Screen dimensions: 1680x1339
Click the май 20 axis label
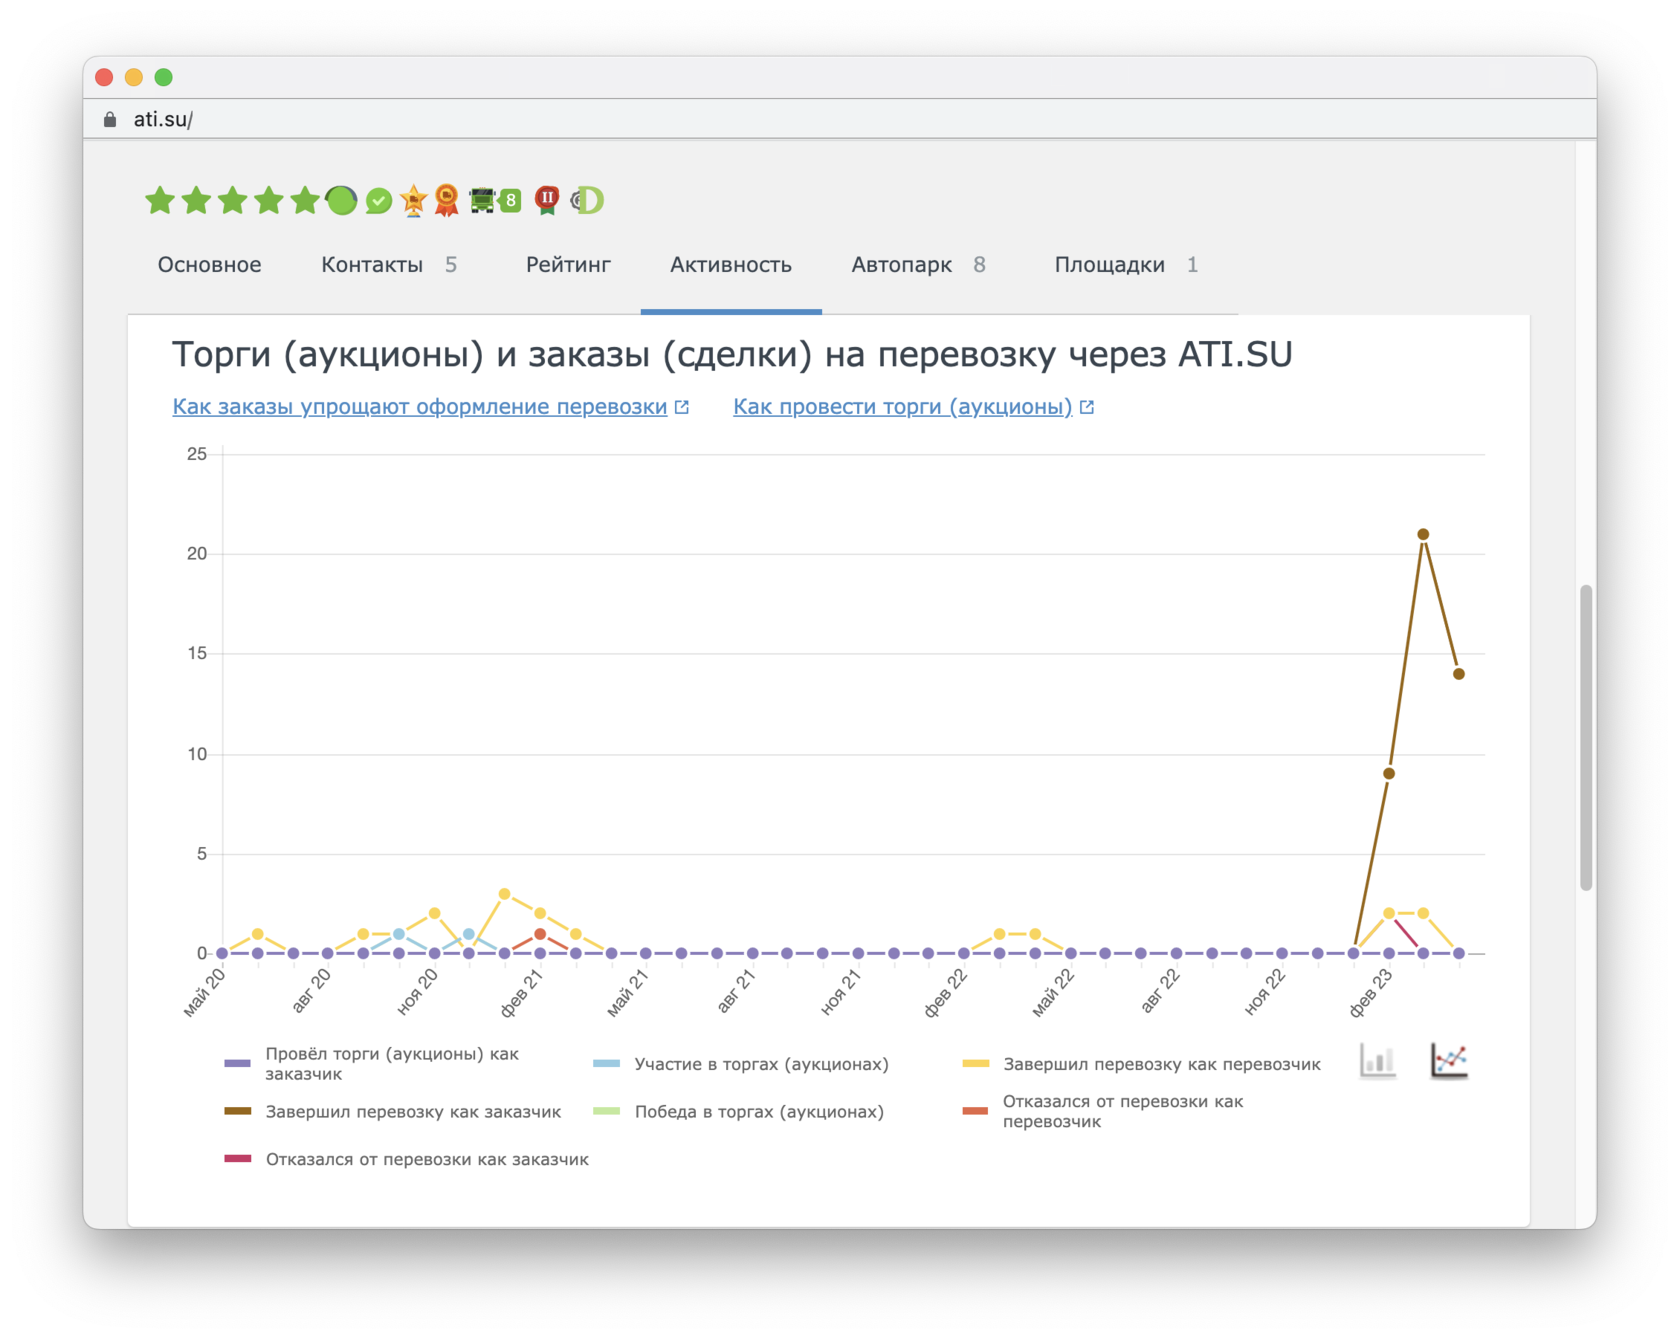point(205,992)
